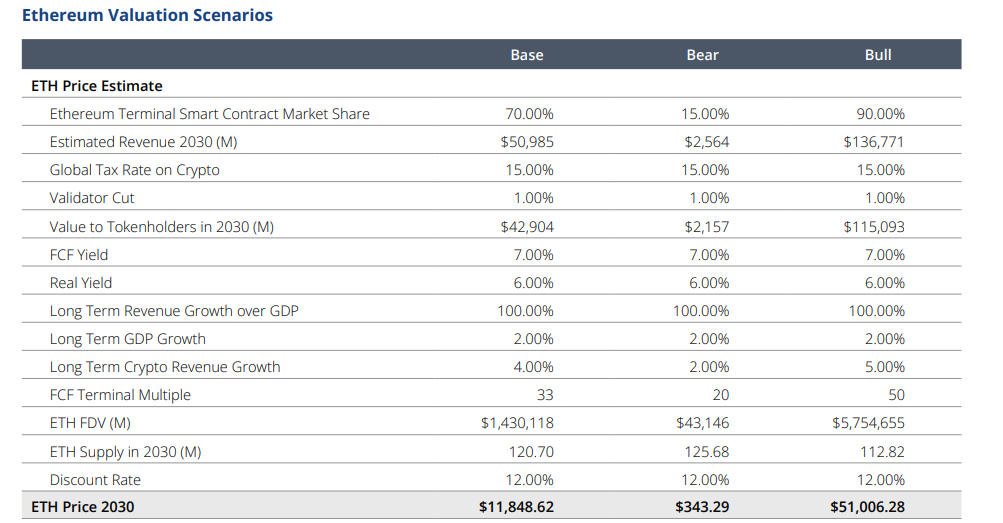Select the $42,904 tokenholder value
This screenshot has height=523, width=1003.
click(x=527, y=227)
